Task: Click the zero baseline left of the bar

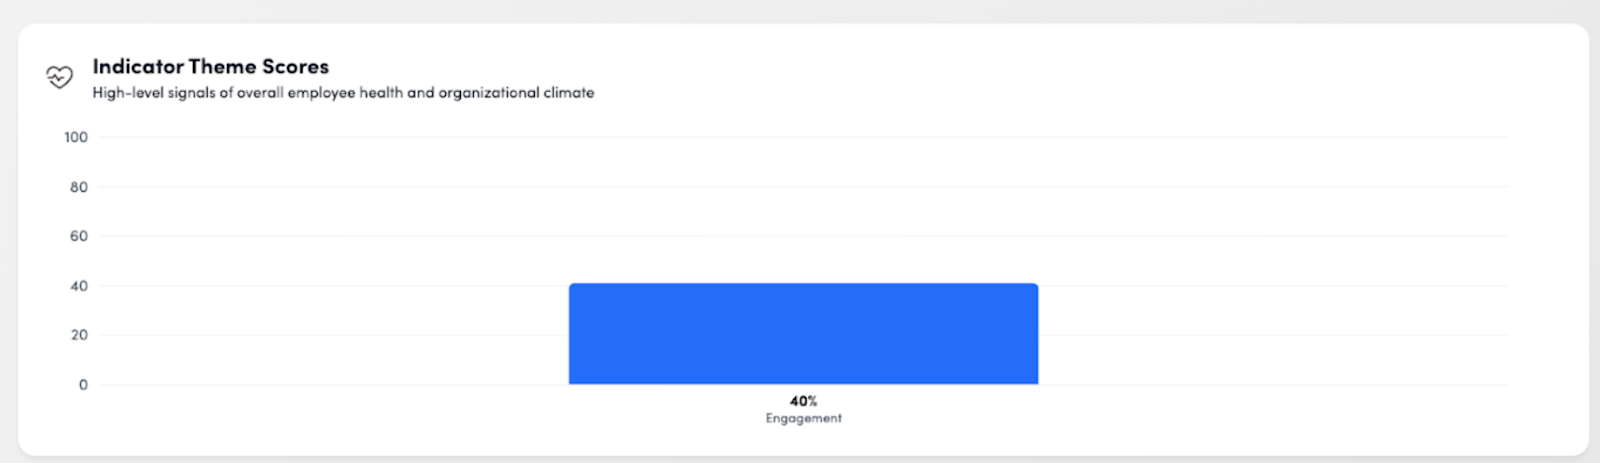Action: pyautogui.click(x=330, y=384)
